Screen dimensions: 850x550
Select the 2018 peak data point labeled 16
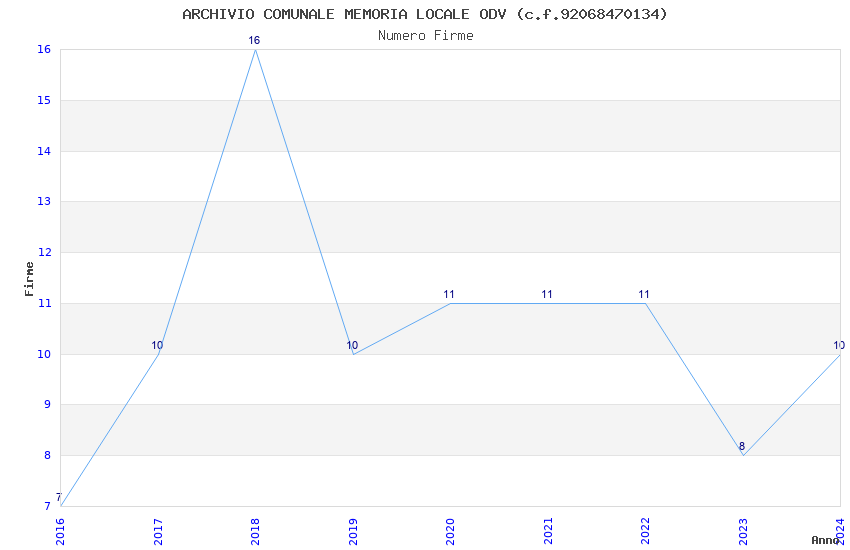coord(255,49)
